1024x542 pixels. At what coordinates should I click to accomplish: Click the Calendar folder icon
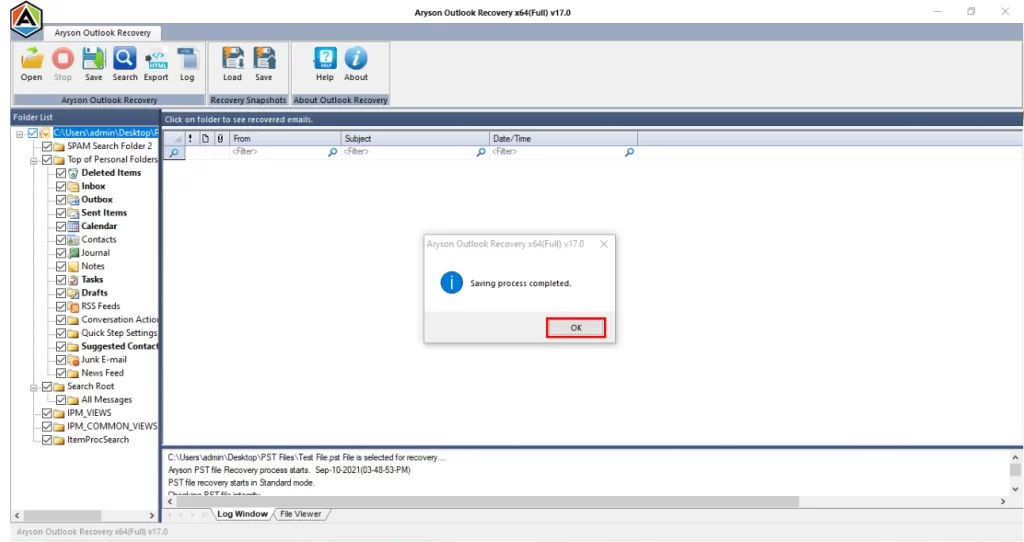73,227
